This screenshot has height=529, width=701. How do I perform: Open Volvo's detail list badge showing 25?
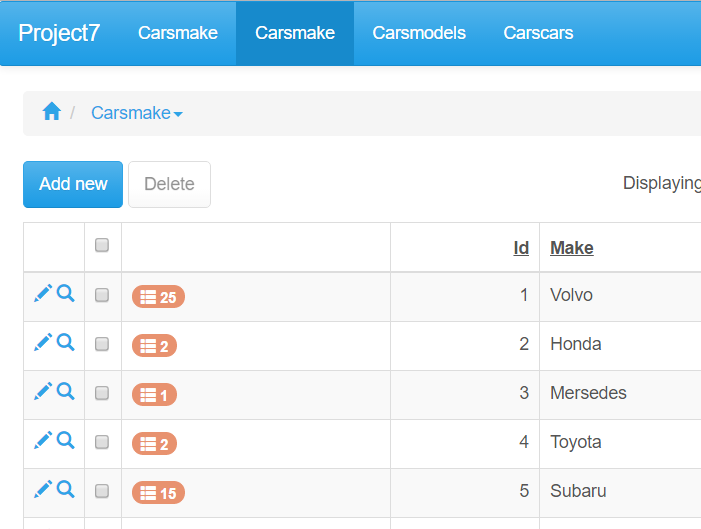[158, 297]
